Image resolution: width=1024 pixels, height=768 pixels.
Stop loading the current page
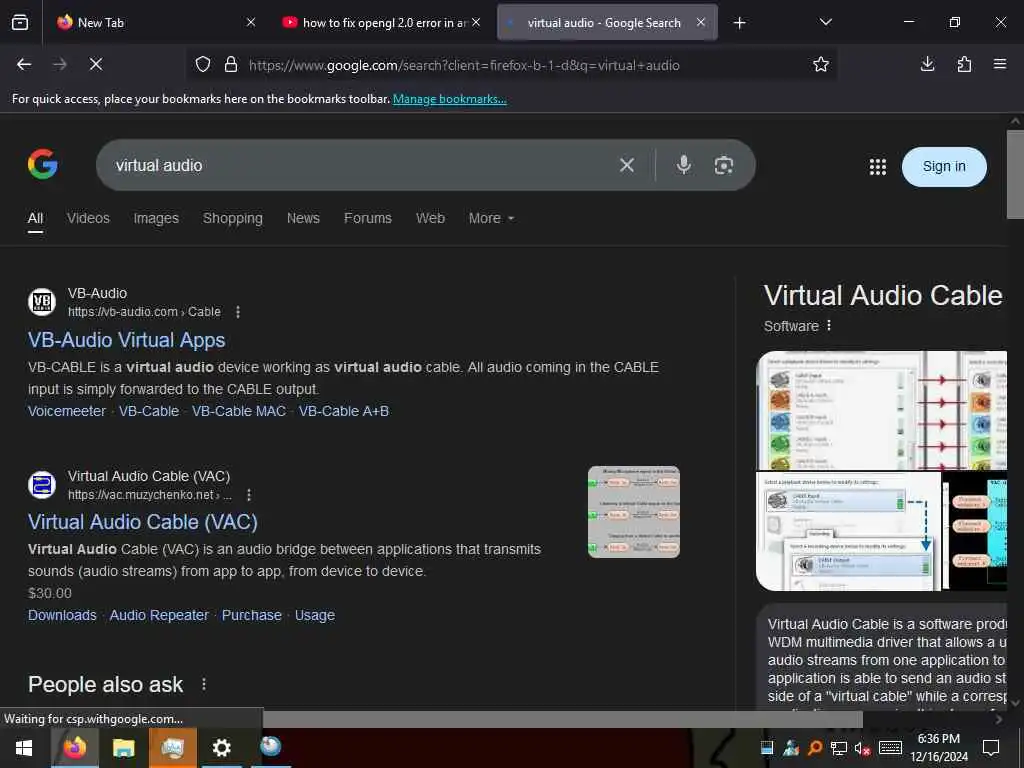tap(95, 64)
